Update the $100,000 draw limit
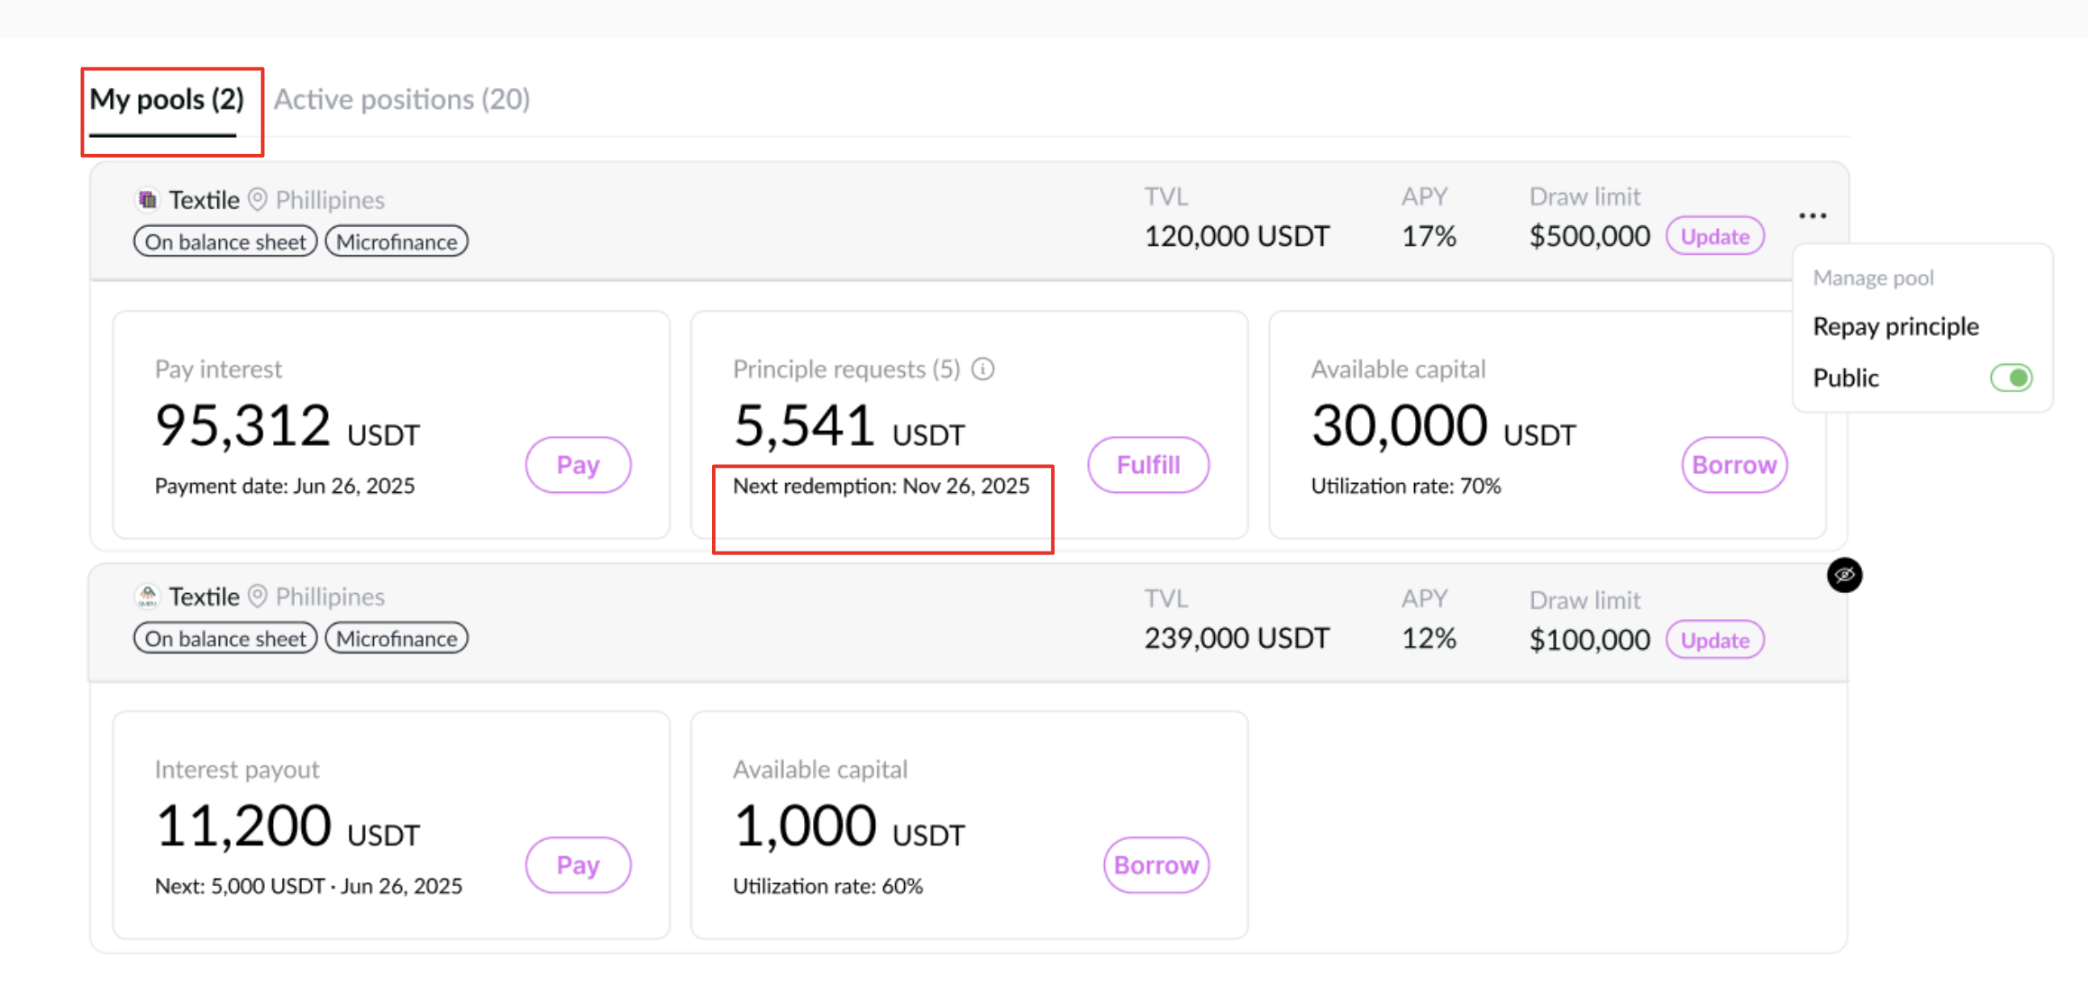Image resolution: width=2088 pixels, height=1008 pixels. 1714,640
